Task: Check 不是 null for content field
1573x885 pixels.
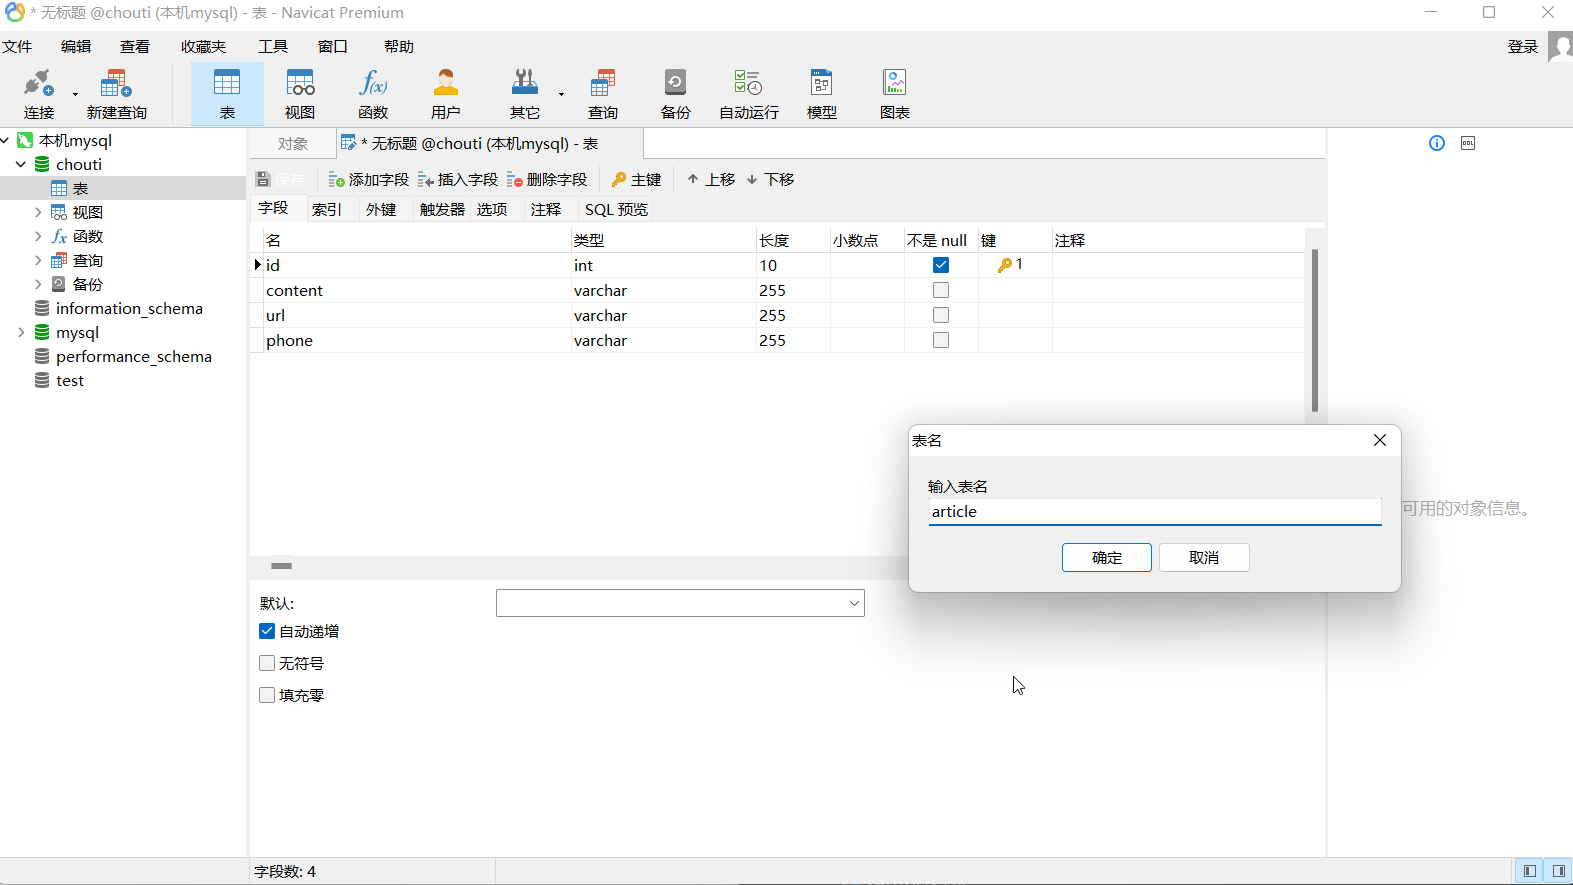Action: (x=941, y=290)
